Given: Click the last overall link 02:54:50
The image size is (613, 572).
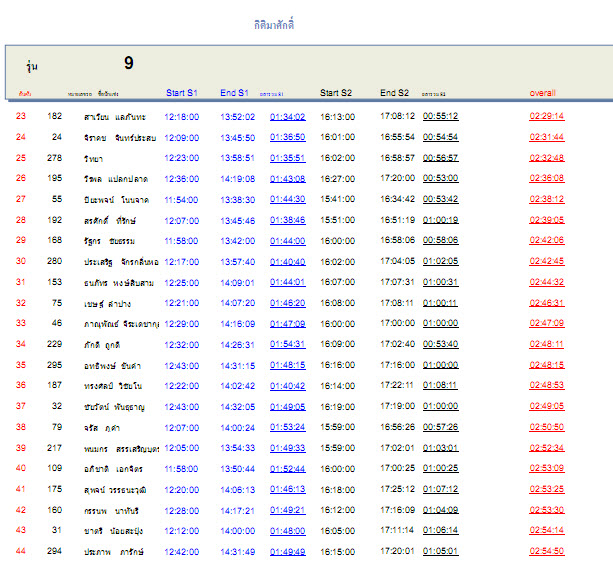Looking at the screenshot, I should tap(546, 551).
